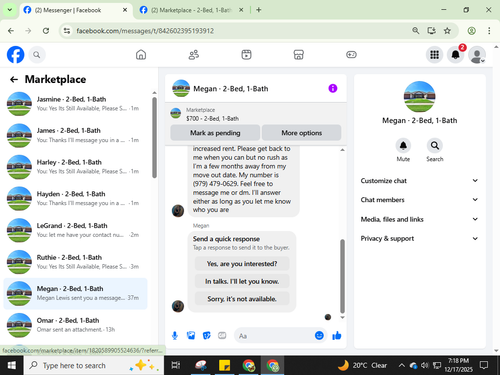The width and height of the screenshot is (500, 375).
Task: Open Chrome profile icon
Action: (471, 31)
